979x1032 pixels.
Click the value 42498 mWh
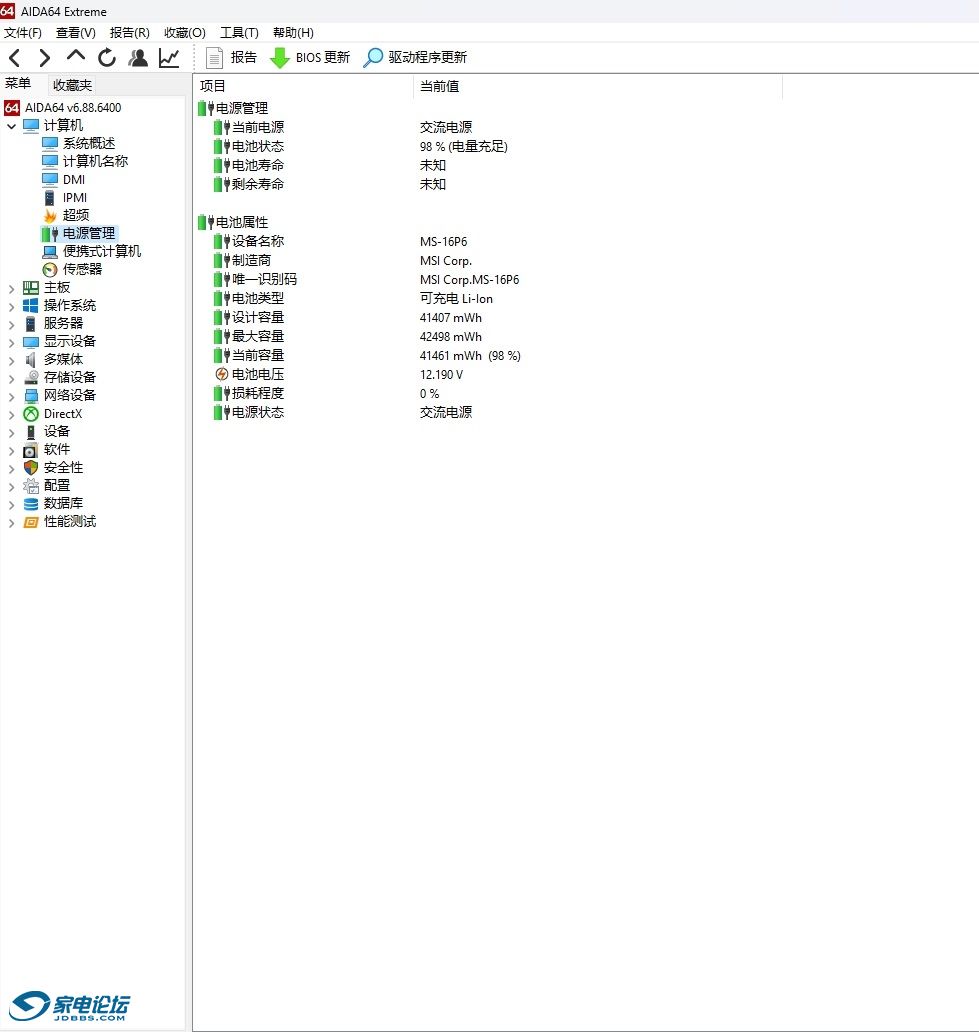pos(451,337)
